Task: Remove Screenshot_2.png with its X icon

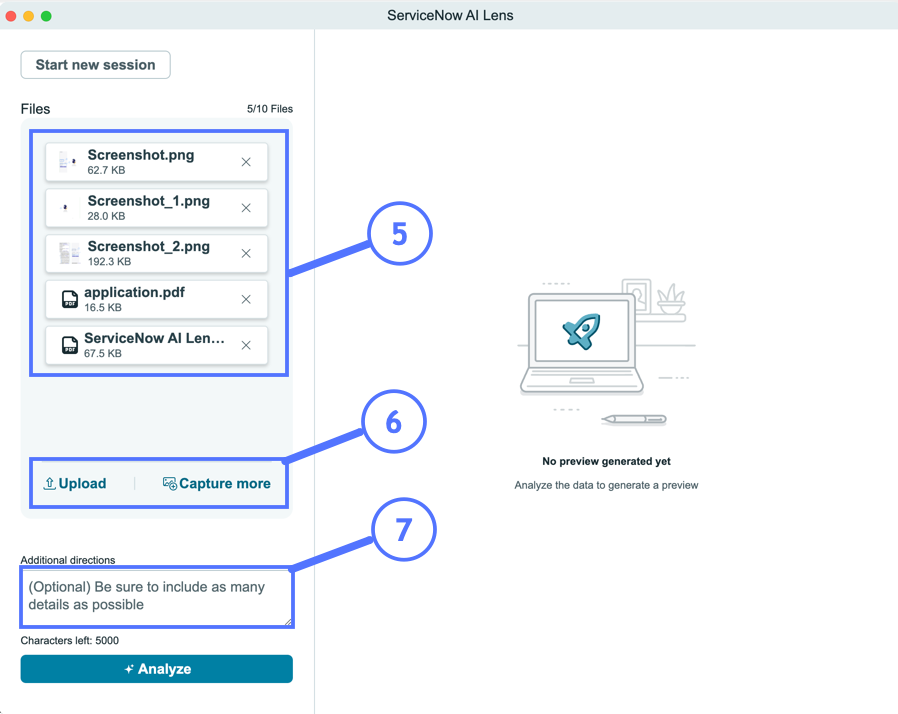Action: click(246, 253)
